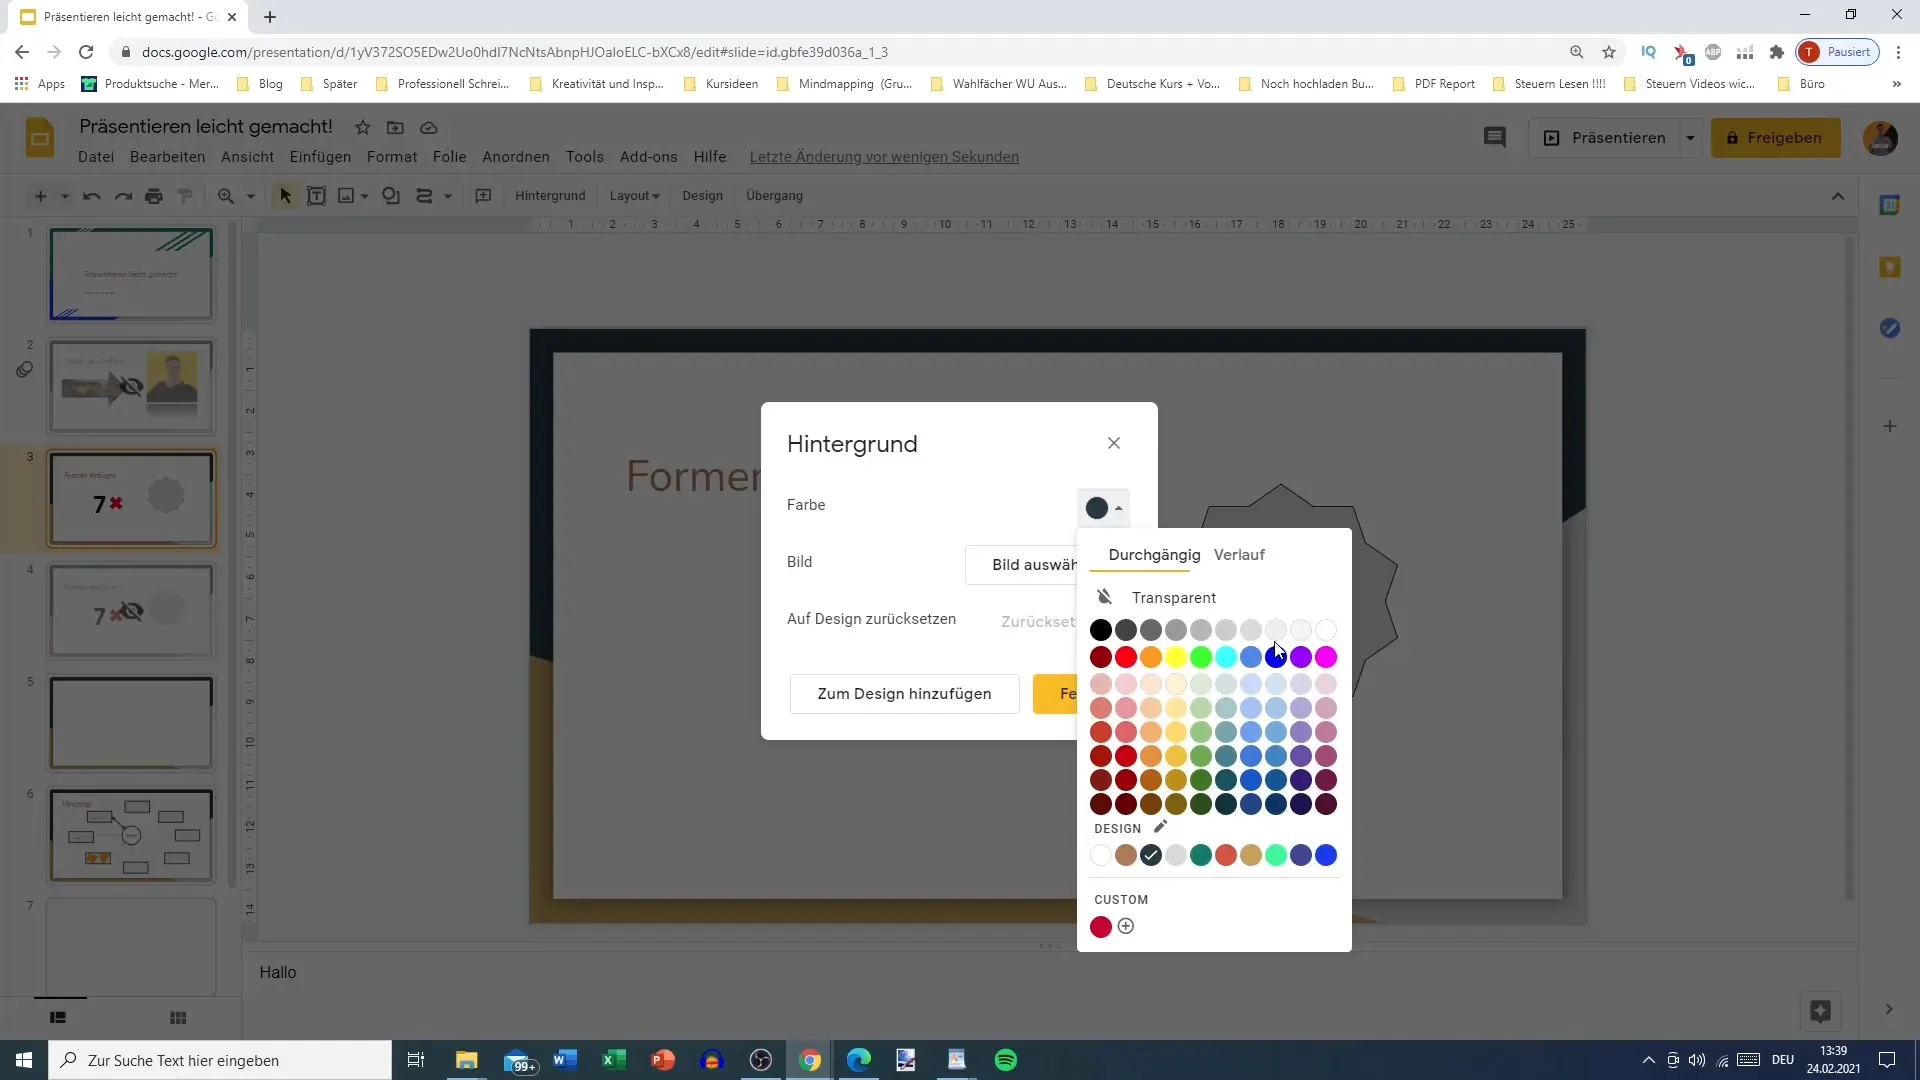Switch to grid view of slides
The width and height of the screenshot is (1920, 1080).
click(x=178, y=1018)
